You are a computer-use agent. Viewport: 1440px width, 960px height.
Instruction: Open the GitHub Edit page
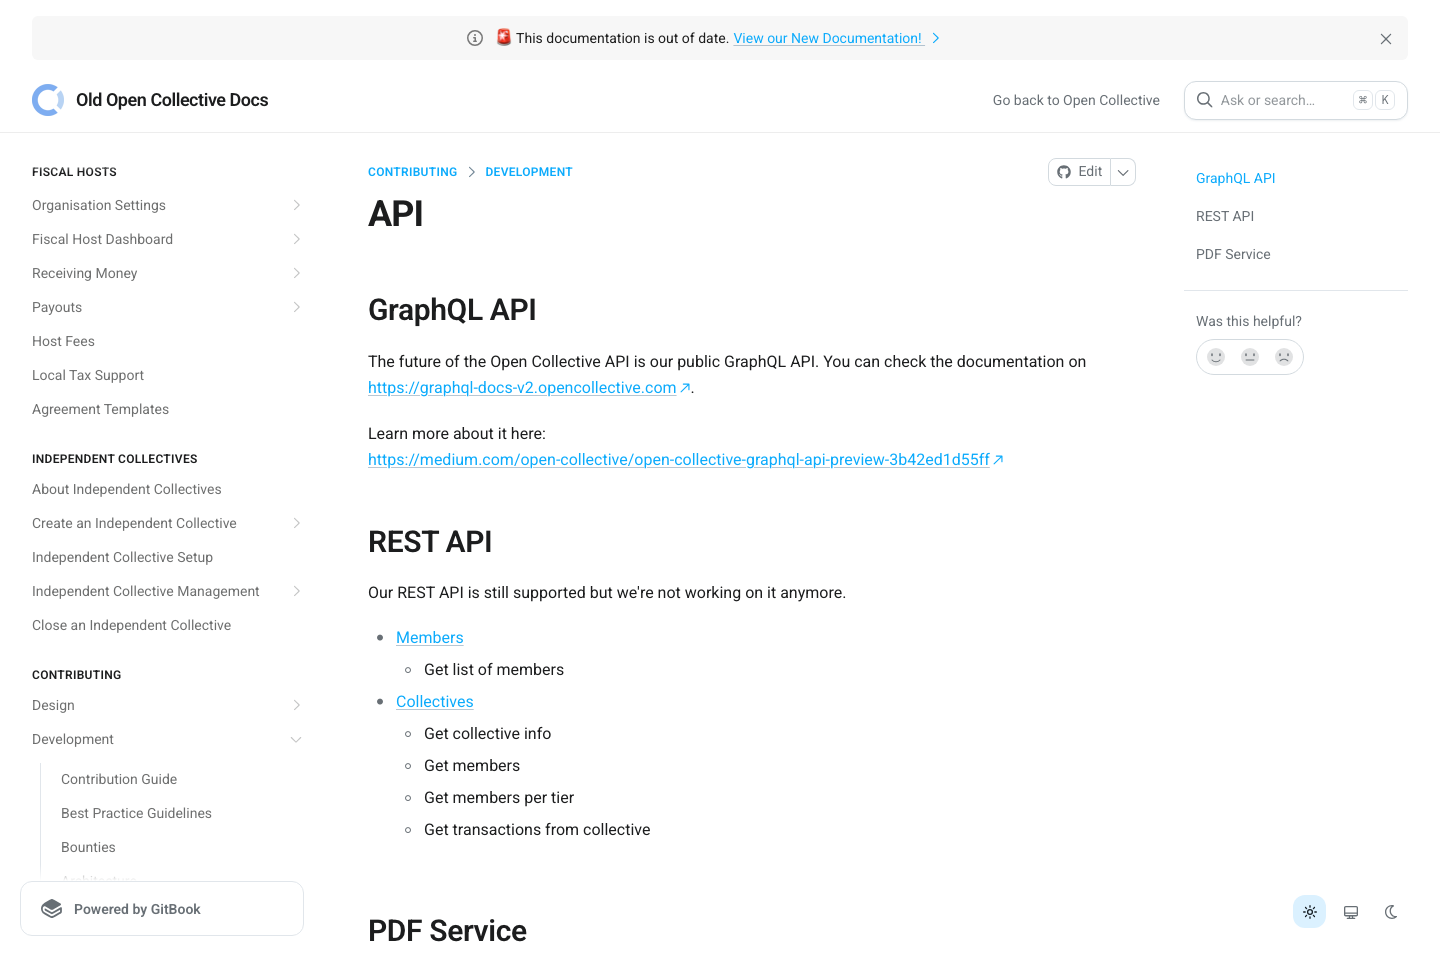point(1080,171)
